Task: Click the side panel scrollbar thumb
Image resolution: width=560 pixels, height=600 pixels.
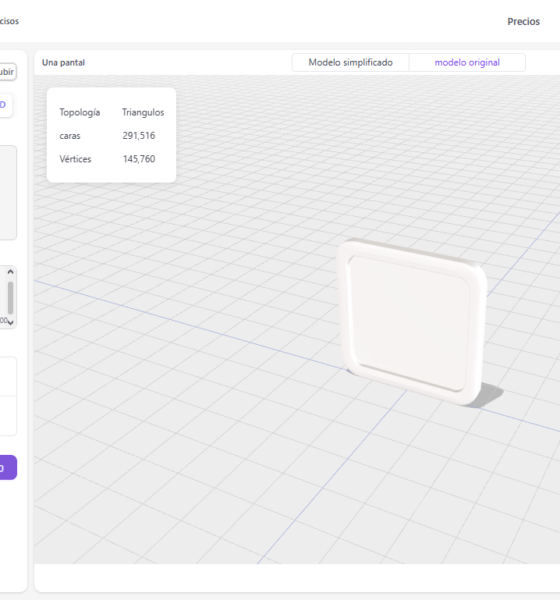Action: 10,298
